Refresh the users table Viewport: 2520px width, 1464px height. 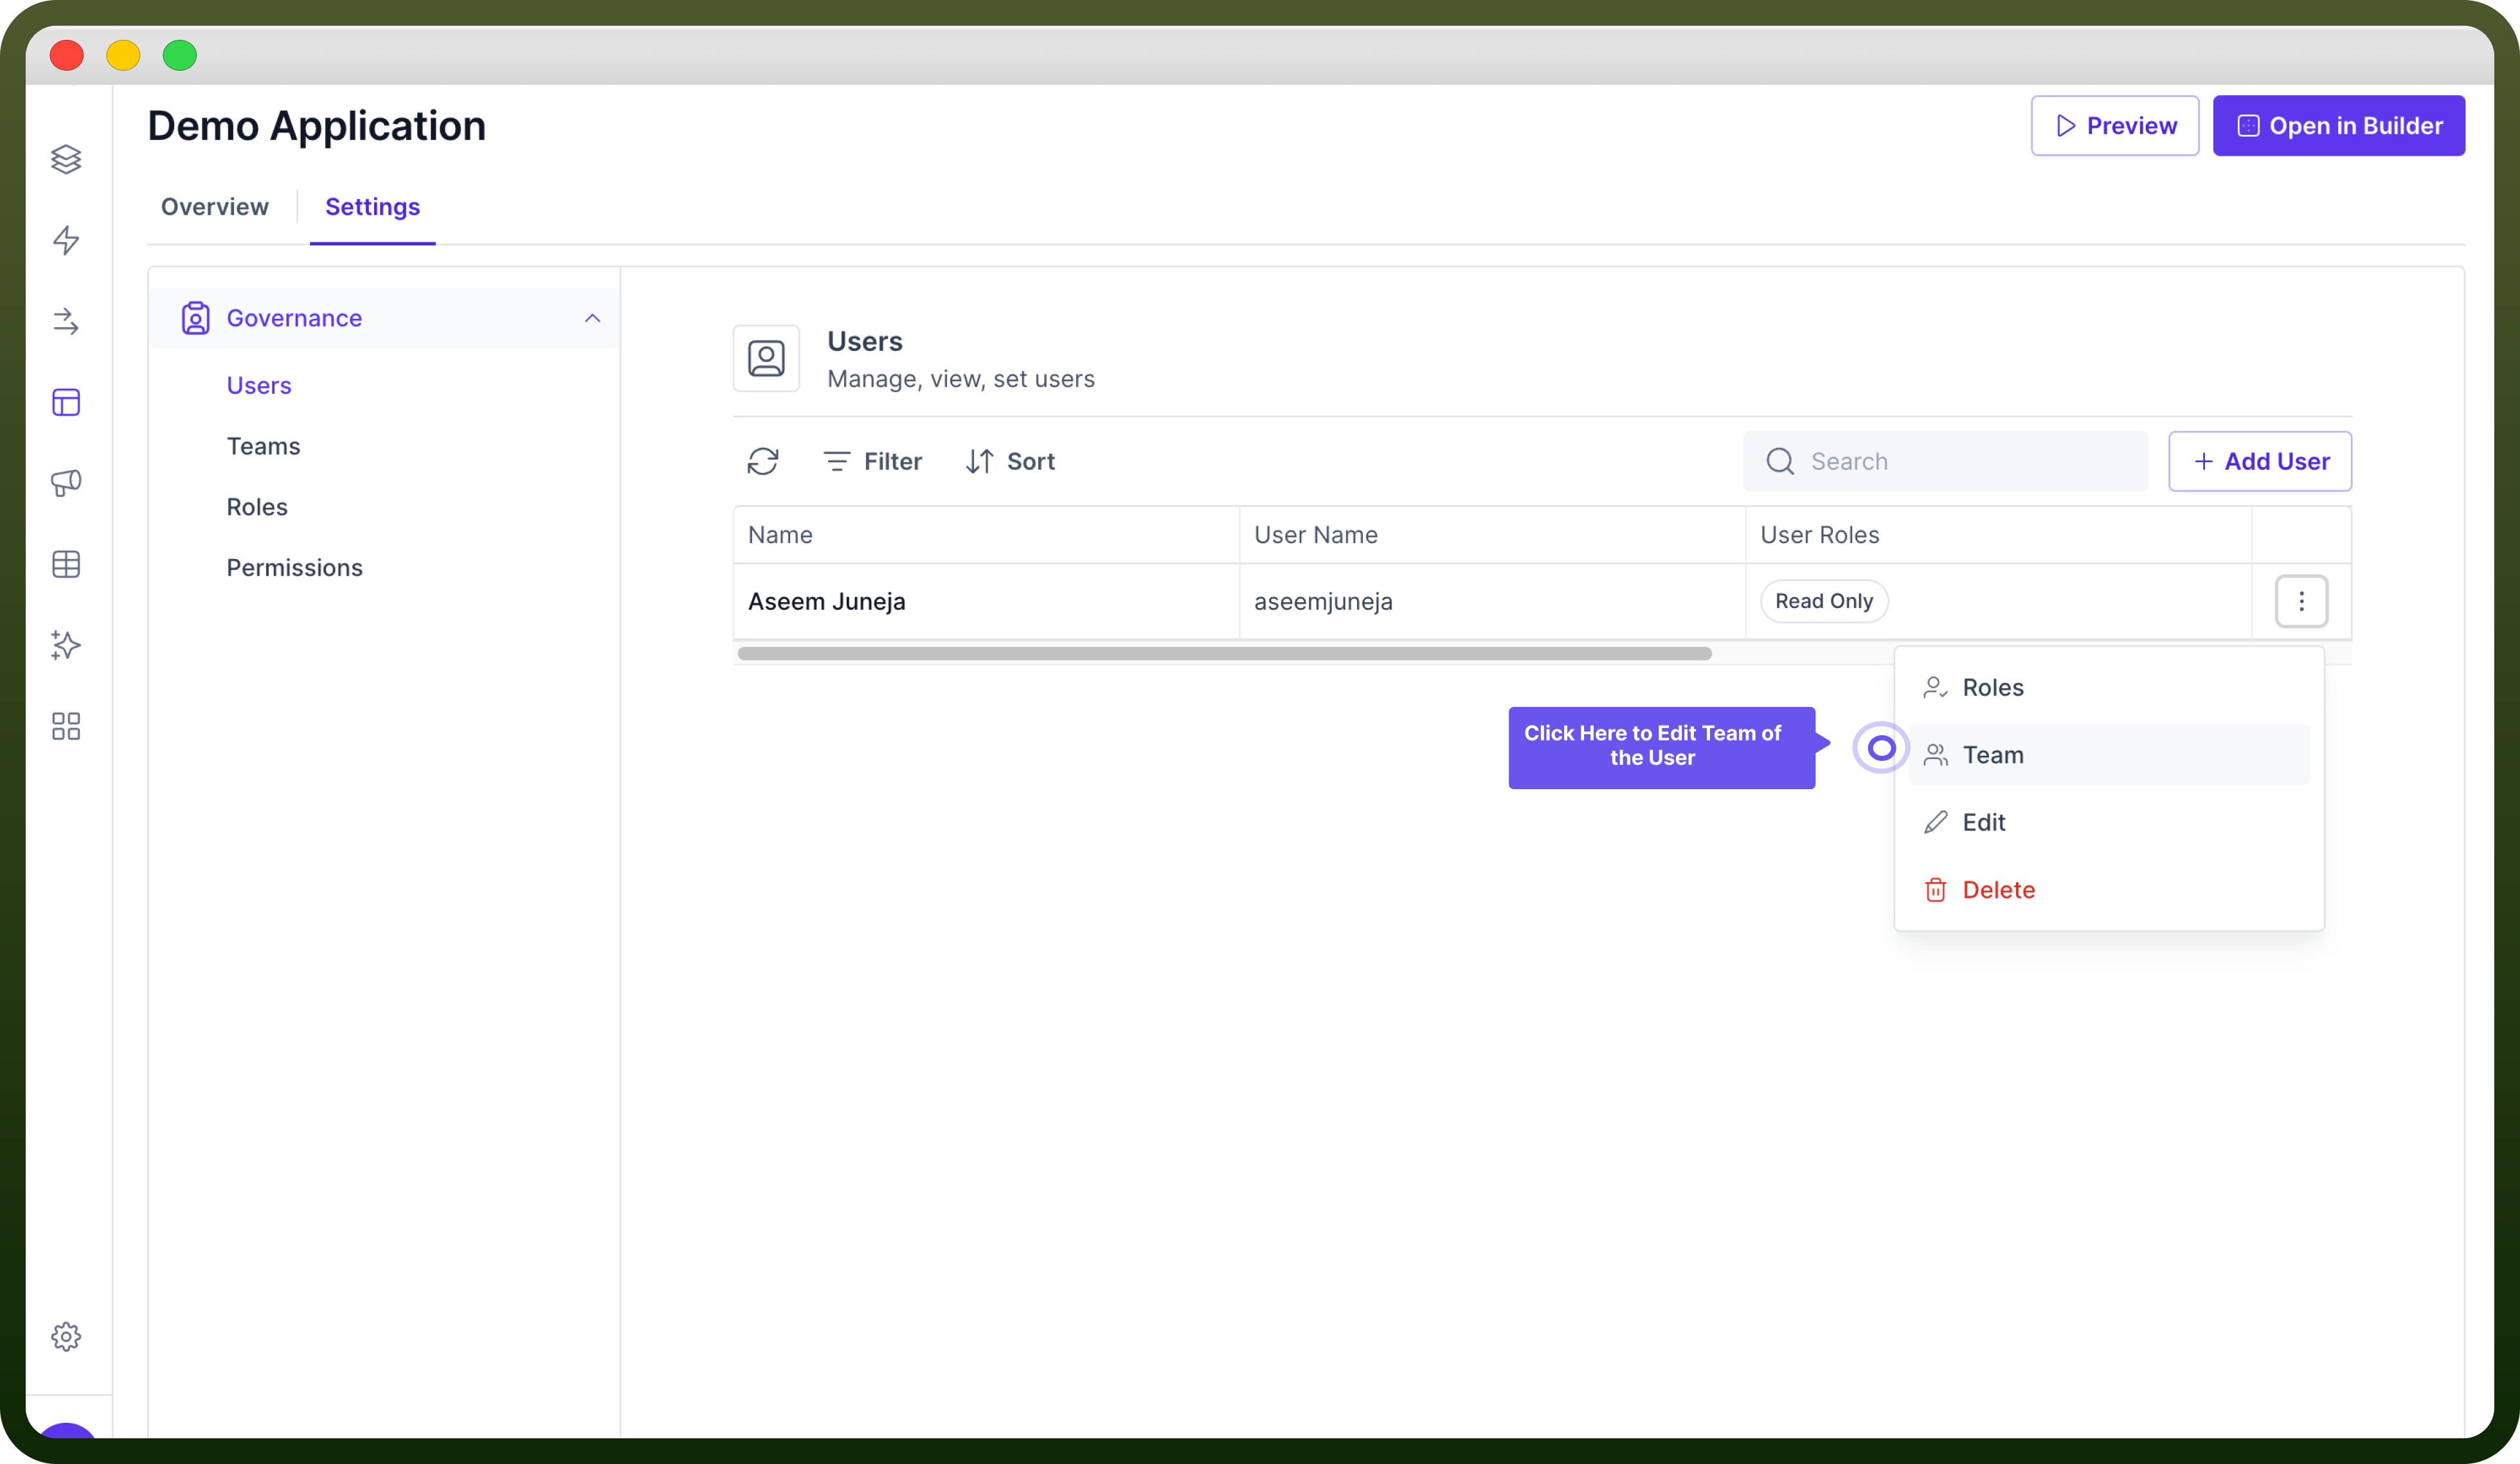763,461
